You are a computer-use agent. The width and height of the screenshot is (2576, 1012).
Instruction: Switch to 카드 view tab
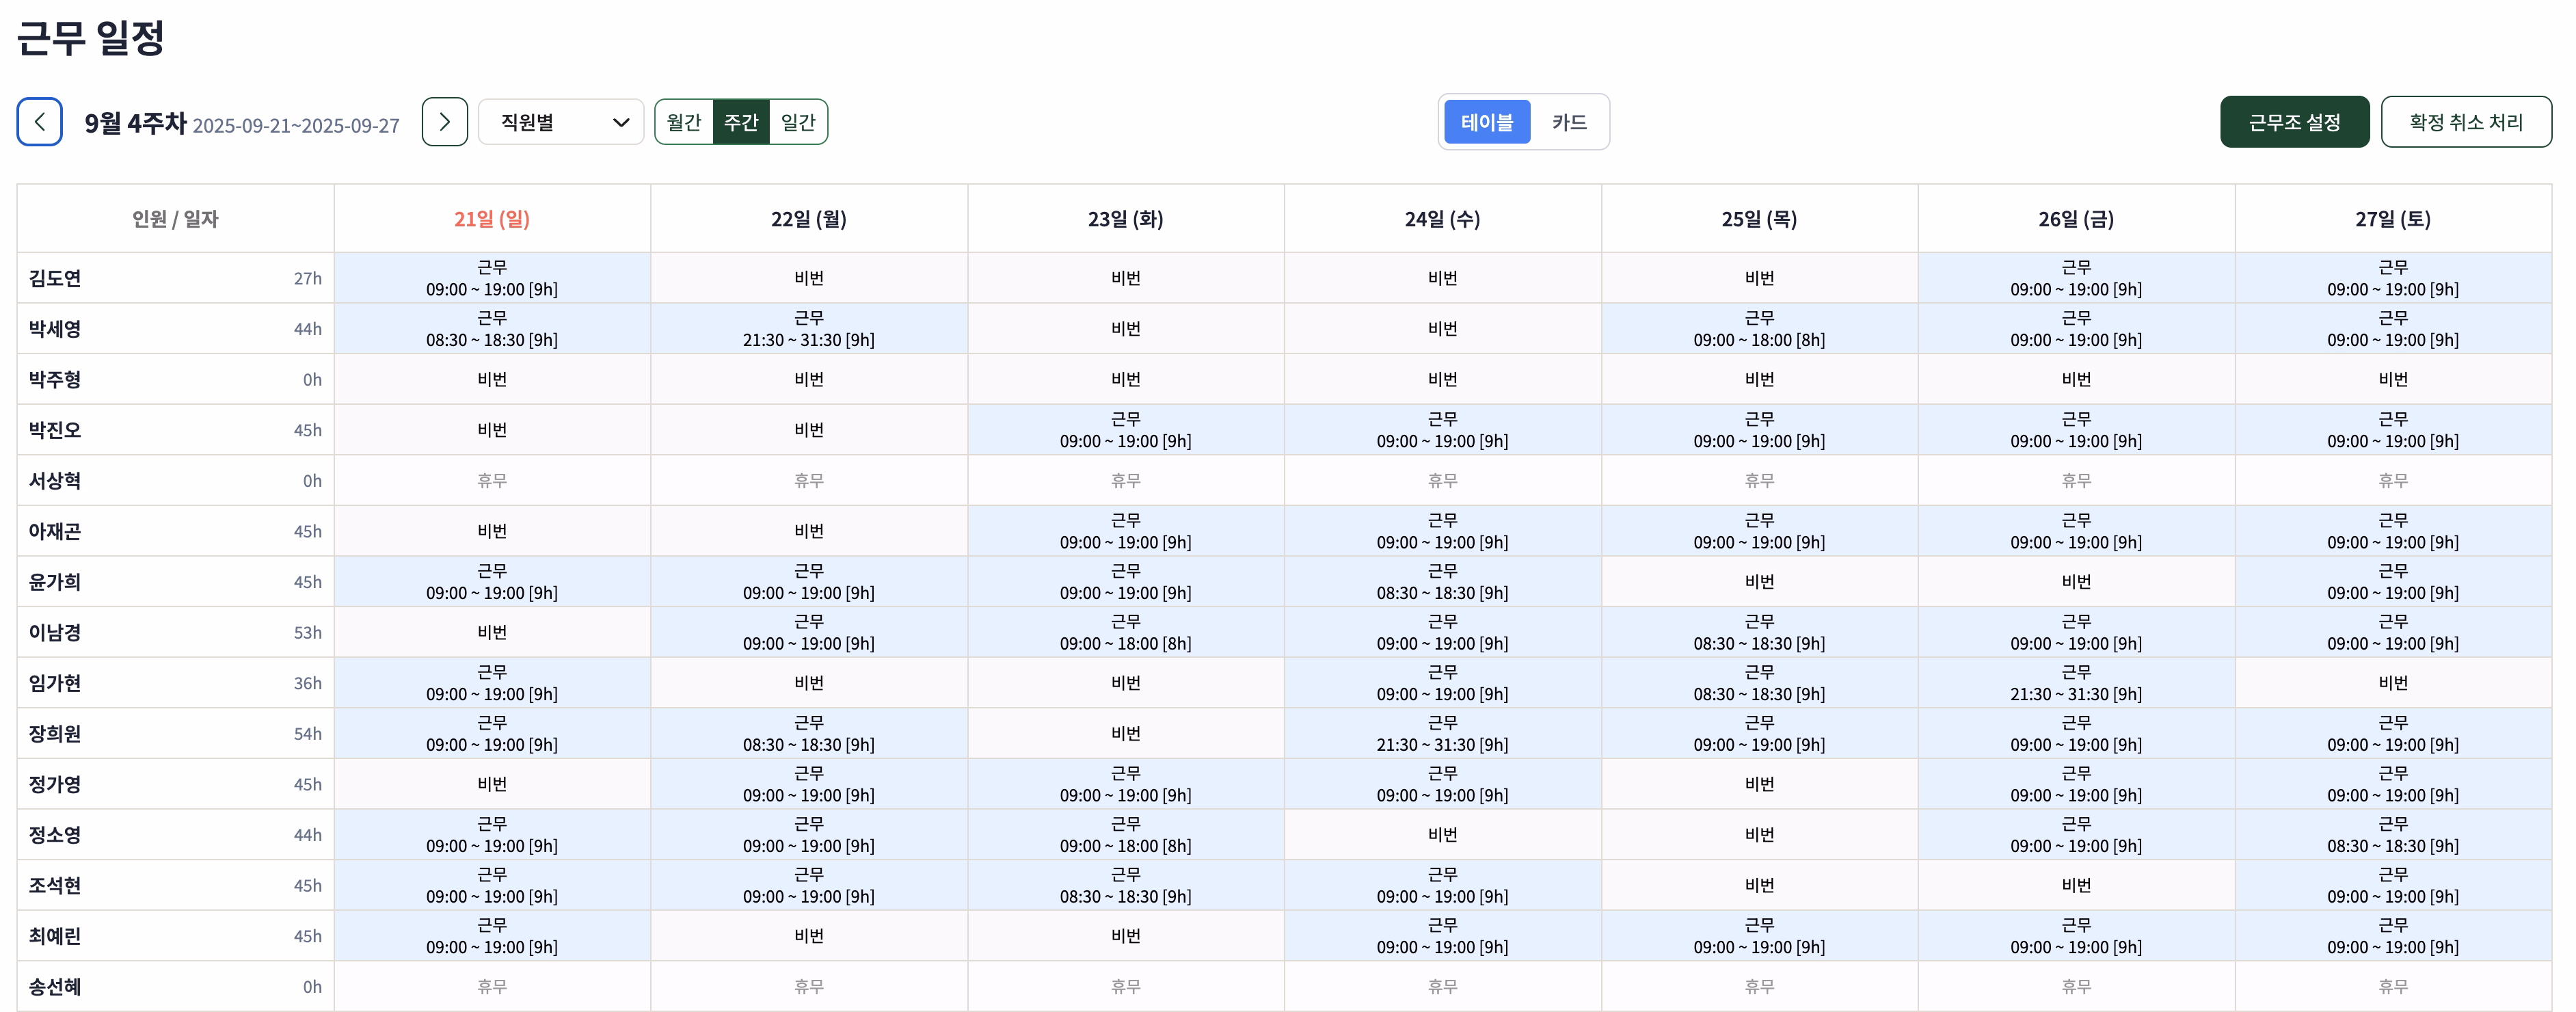click(x=1568, y=122)
